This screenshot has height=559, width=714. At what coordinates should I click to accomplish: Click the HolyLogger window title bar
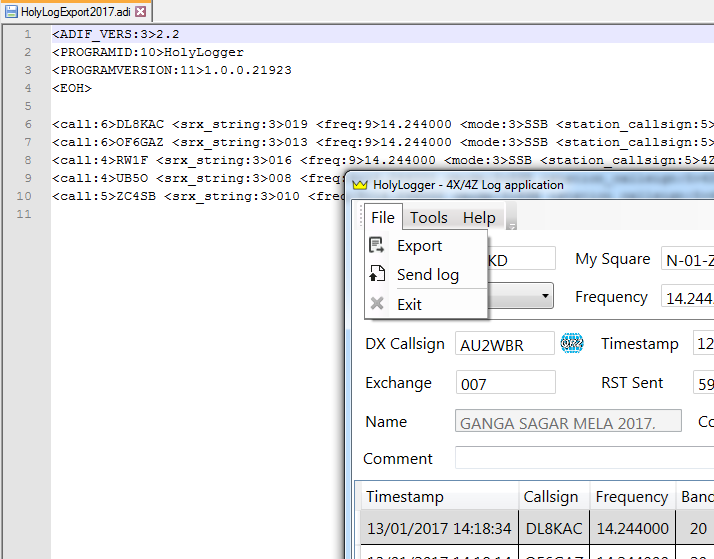(530, 185)
